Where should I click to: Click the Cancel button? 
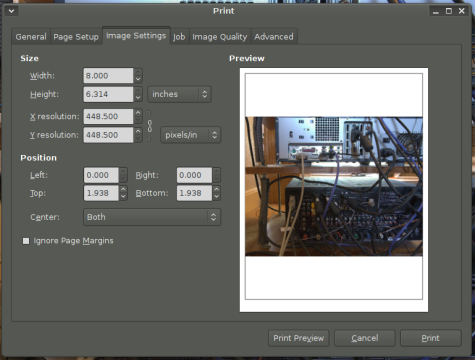tap(365, 338)
